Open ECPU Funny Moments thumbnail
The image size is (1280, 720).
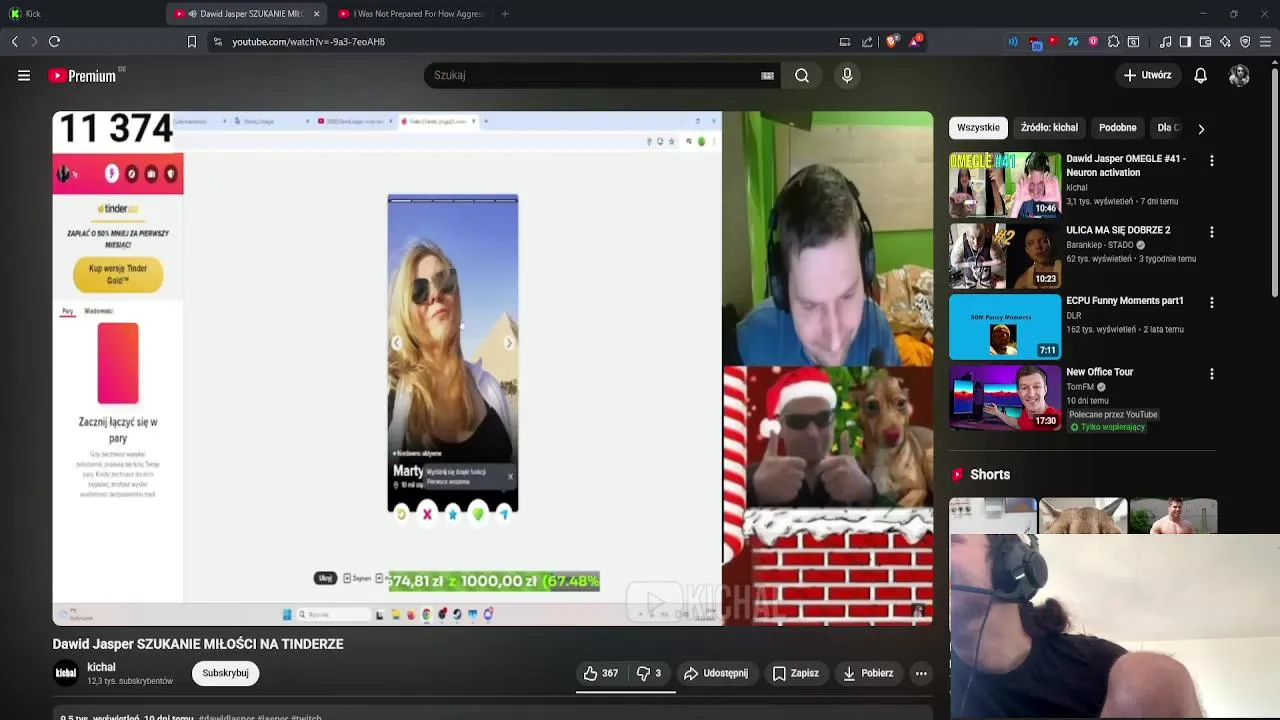click(1005, 326)
